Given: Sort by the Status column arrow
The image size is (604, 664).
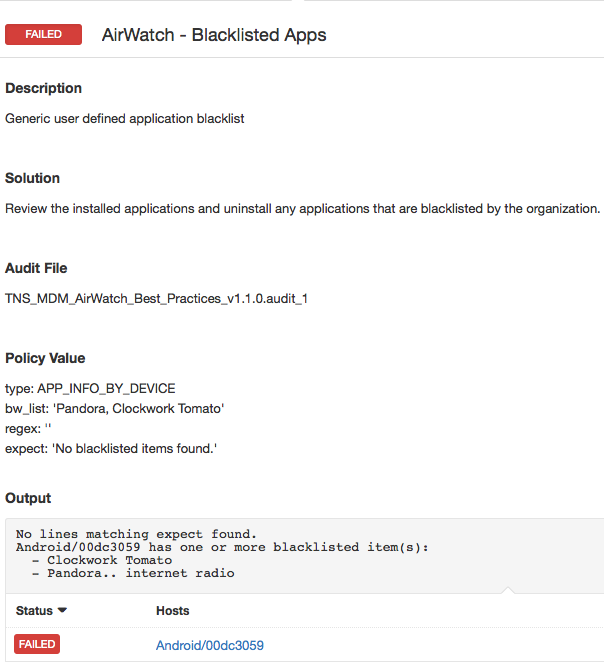Looking at the screenshot, I should click(x=62, y=610).
